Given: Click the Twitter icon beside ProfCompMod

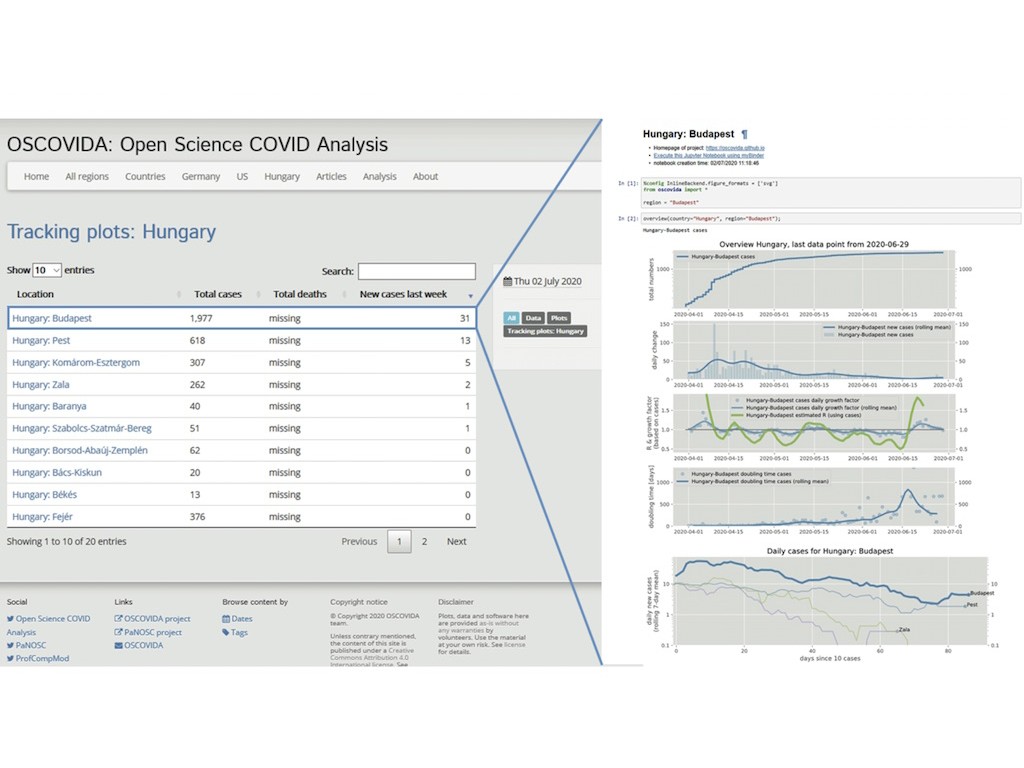Looking at the screenshot, I should [11, 659].
